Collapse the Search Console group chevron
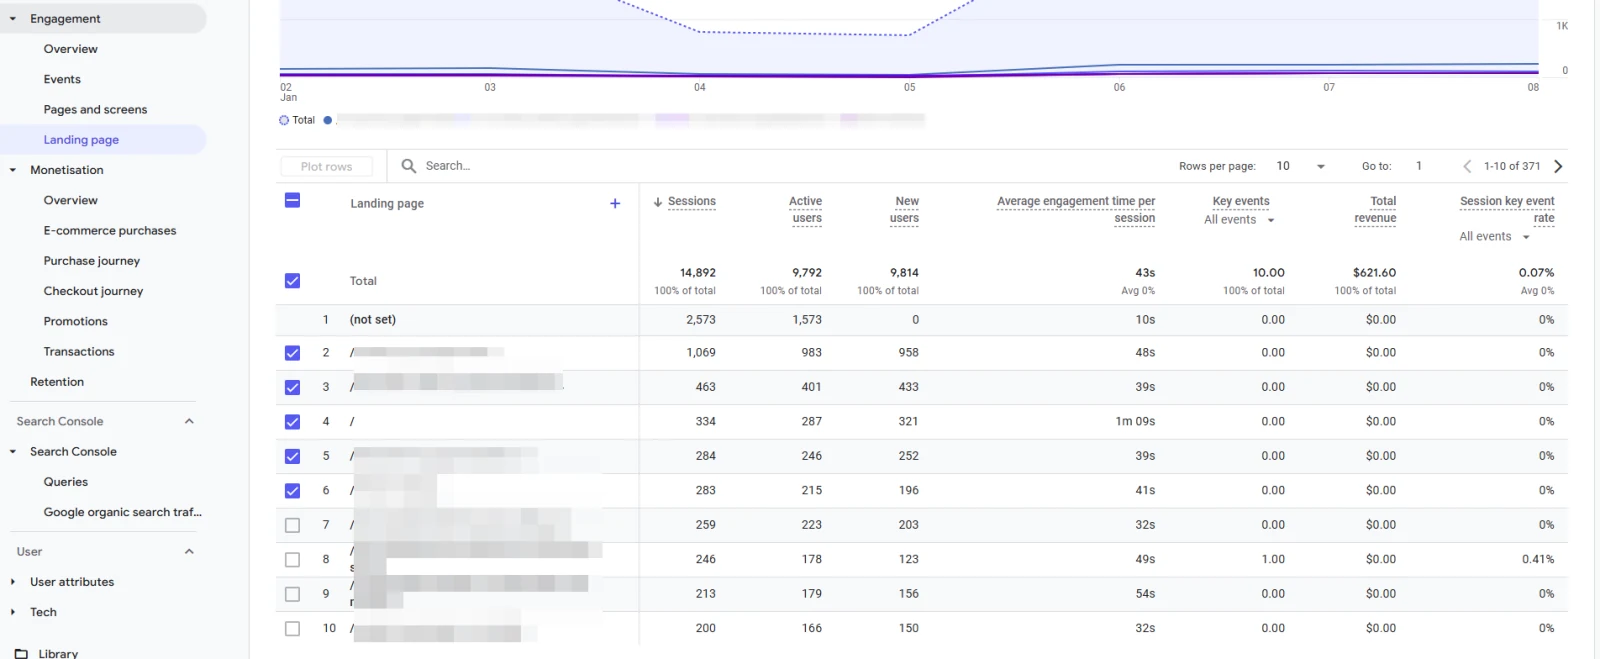The height and width of the screenshot is (659, 1600). click(x=189, y=421)
